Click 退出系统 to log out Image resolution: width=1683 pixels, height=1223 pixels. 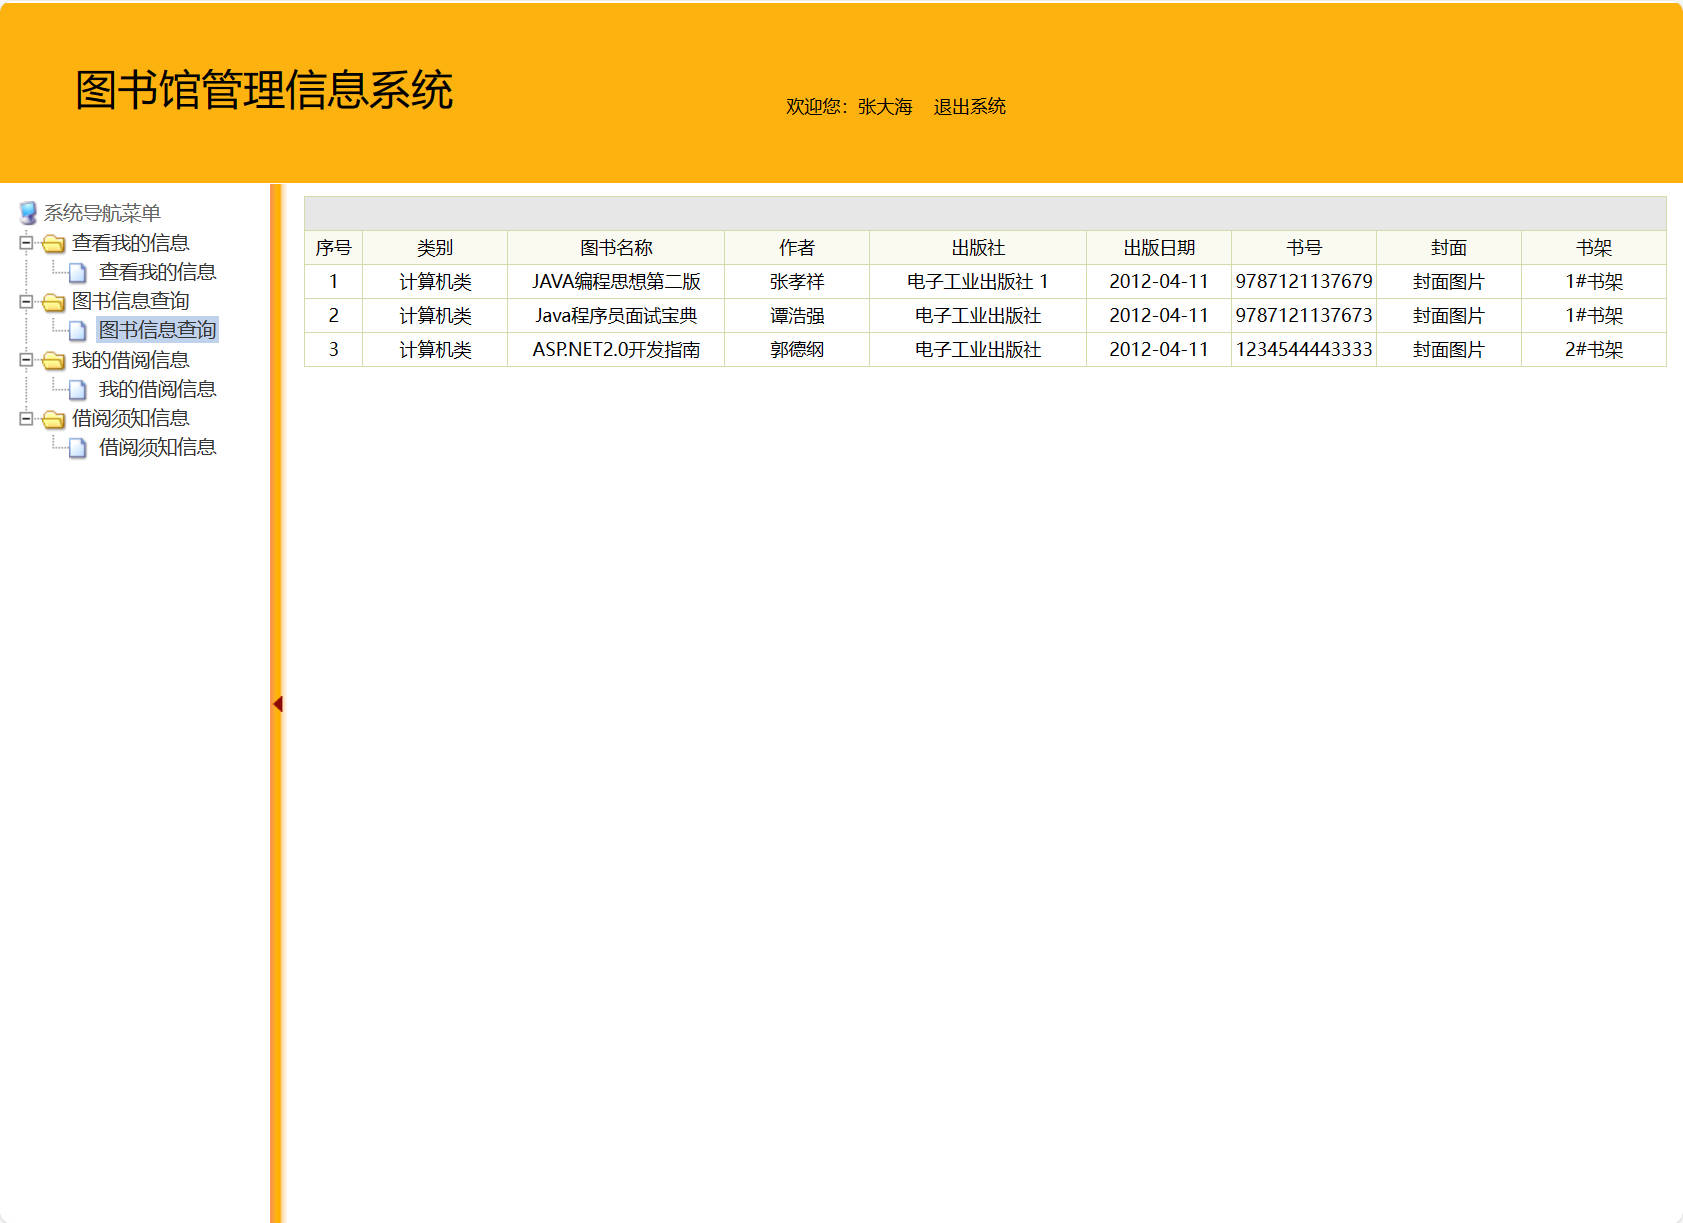(x=968, y=106)
